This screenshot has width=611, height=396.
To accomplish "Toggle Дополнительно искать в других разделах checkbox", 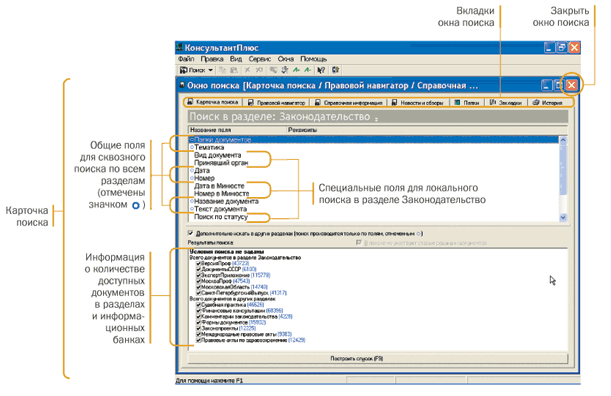I will tap(191, 233).
